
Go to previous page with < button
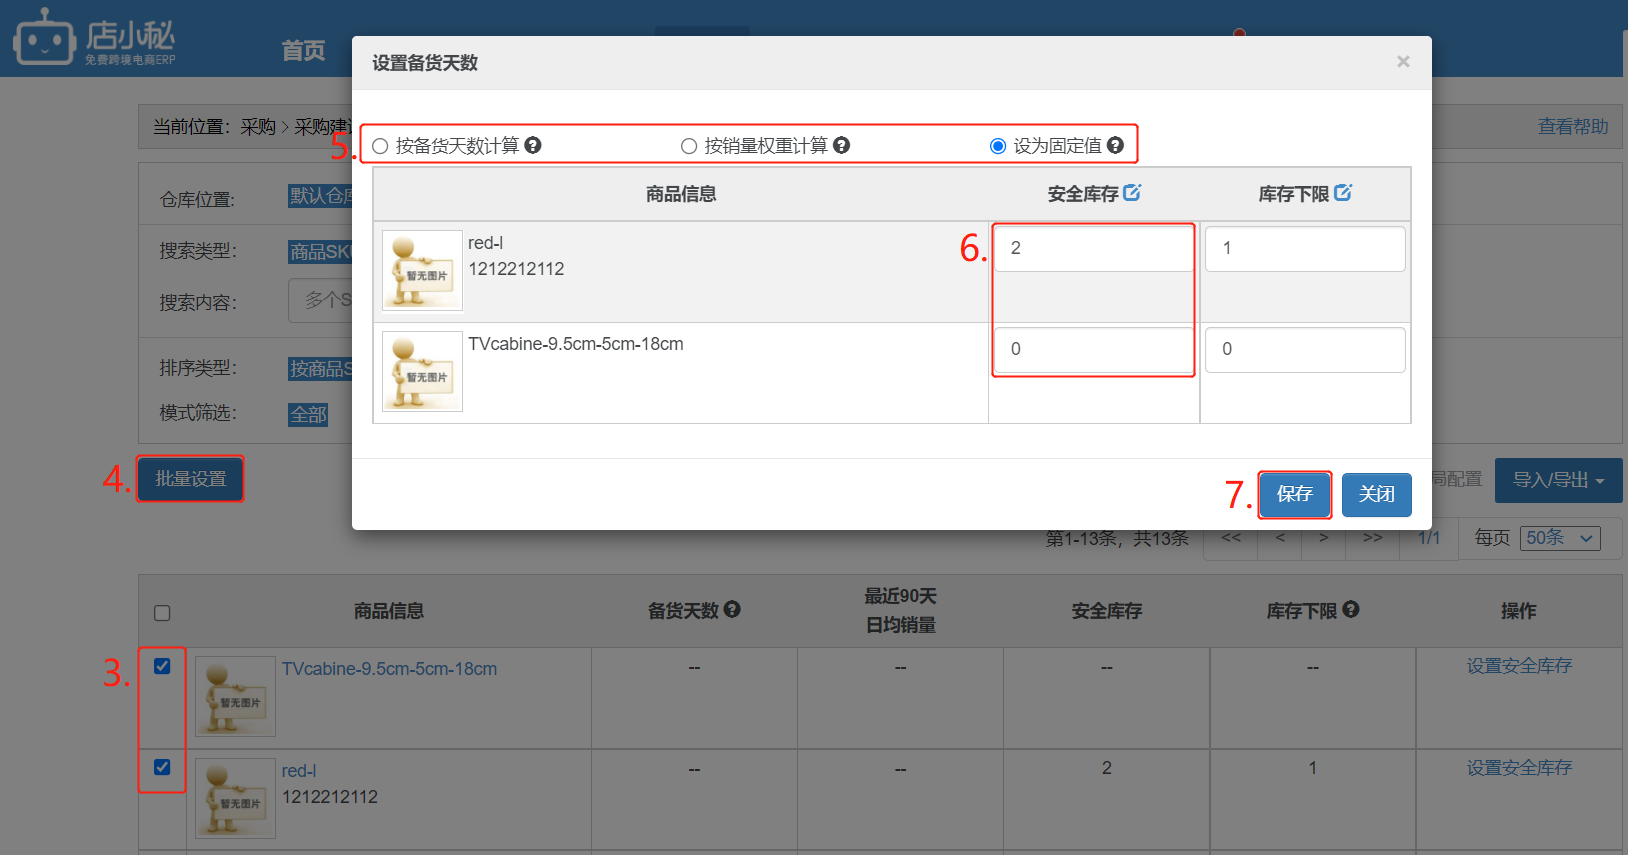pos(1280,538)
